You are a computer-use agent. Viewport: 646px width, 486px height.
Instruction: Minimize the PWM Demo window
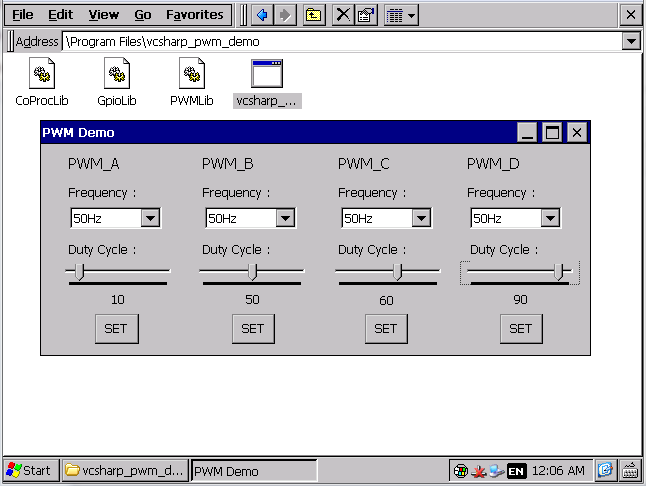pos(527,133)
